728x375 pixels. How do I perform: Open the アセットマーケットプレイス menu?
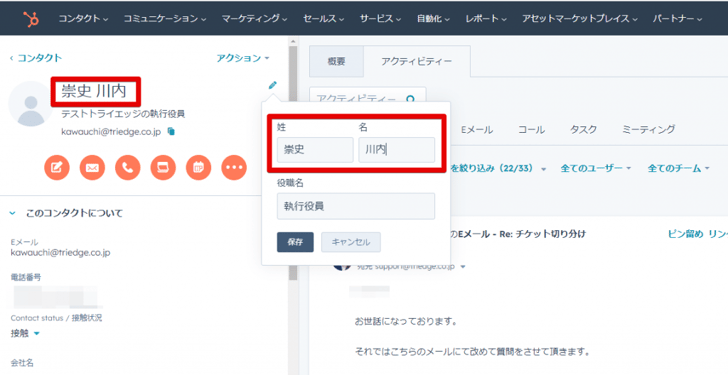coord(579,19)
